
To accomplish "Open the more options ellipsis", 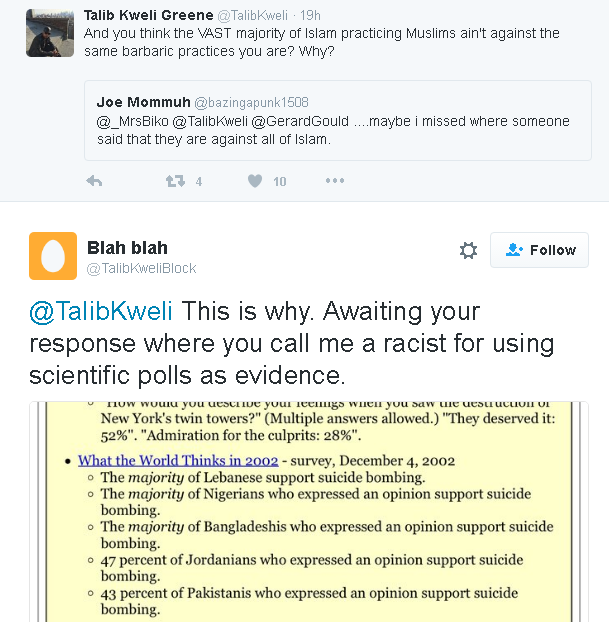I will [334, 181].
